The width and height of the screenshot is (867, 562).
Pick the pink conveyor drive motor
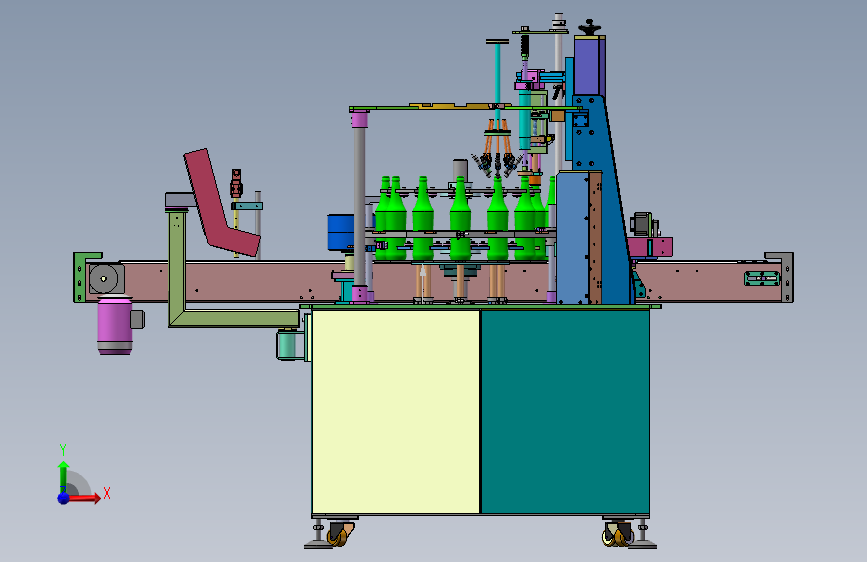pos(115,325)
